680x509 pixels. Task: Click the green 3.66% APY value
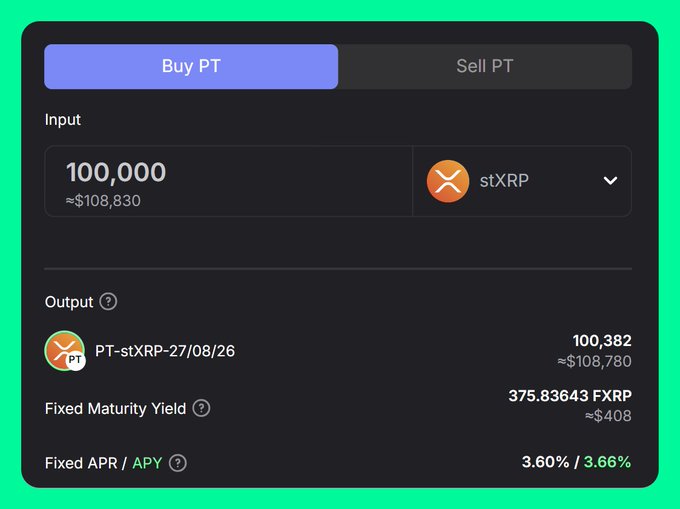607,462
